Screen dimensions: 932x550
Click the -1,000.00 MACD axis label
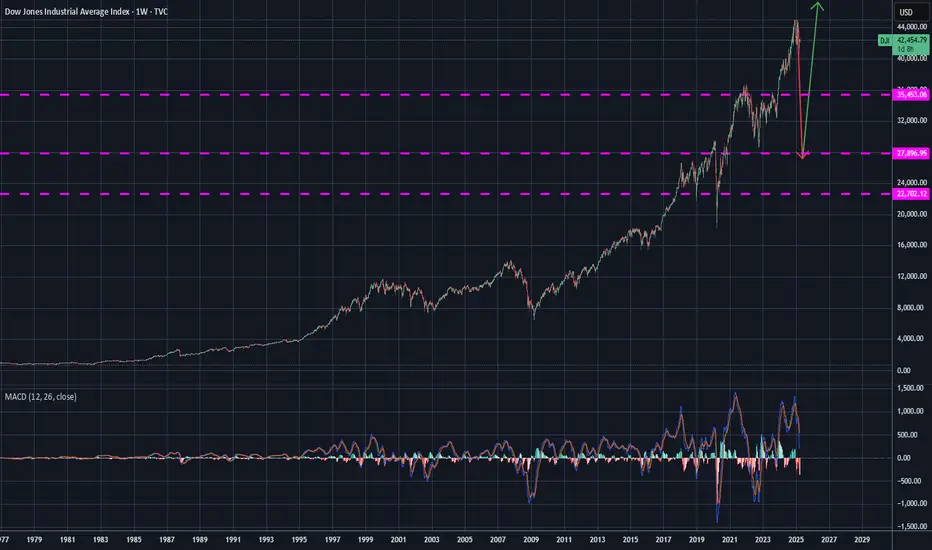[x=912, y=504]
